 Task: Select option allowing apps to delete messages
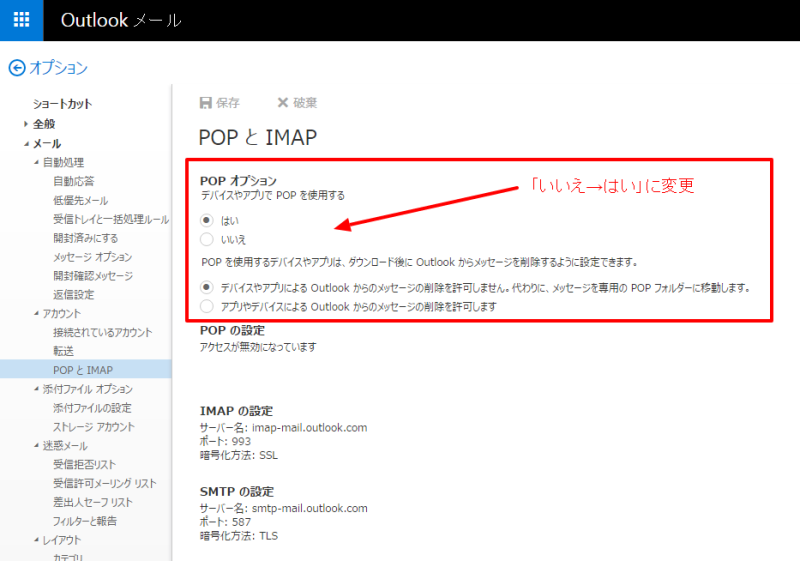207,307
